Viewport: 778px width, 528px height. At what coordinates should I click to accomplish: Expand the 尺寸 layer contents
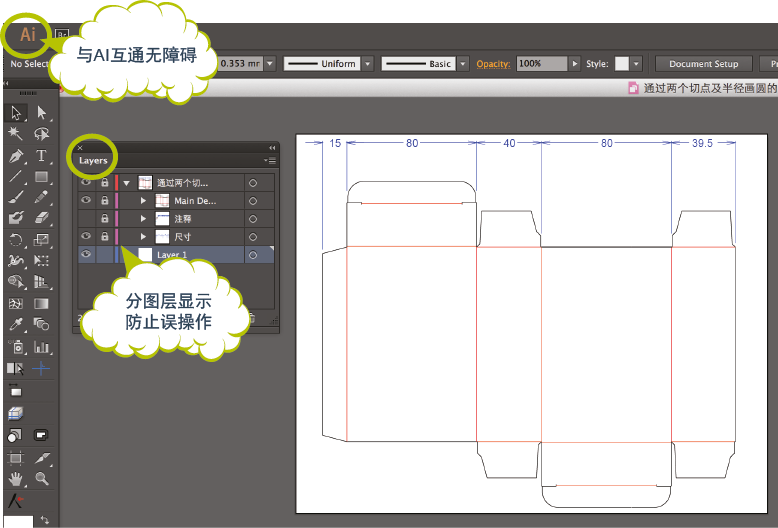143,237
